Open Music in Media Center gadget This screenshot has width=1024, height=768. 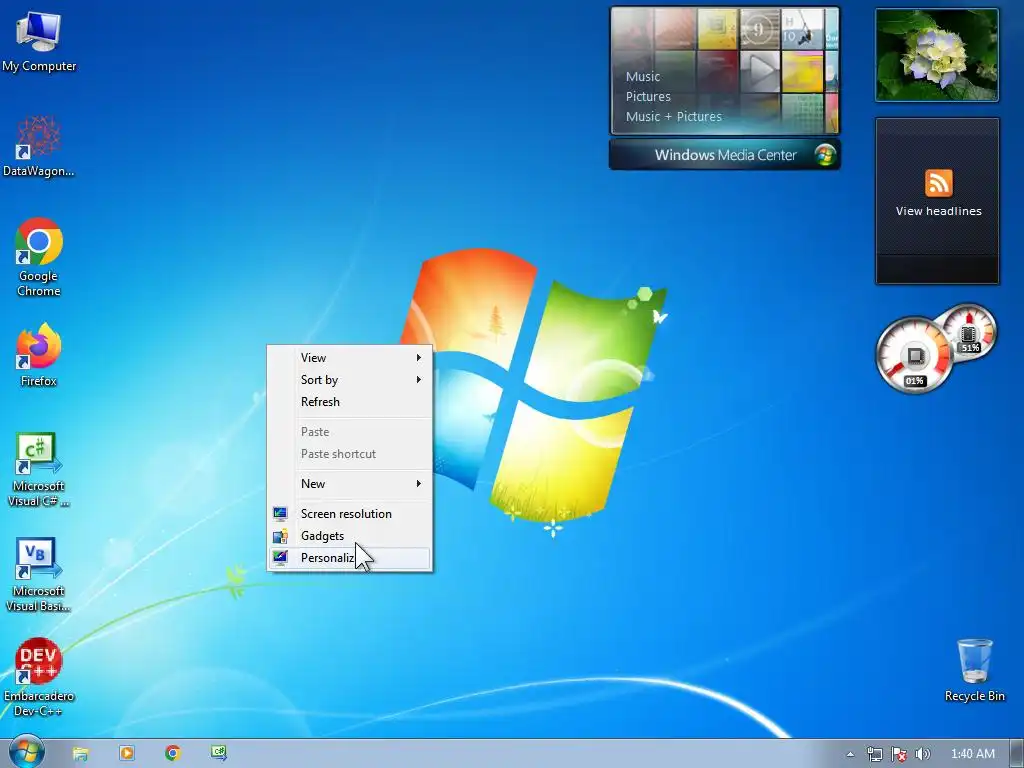click(643, 76)
